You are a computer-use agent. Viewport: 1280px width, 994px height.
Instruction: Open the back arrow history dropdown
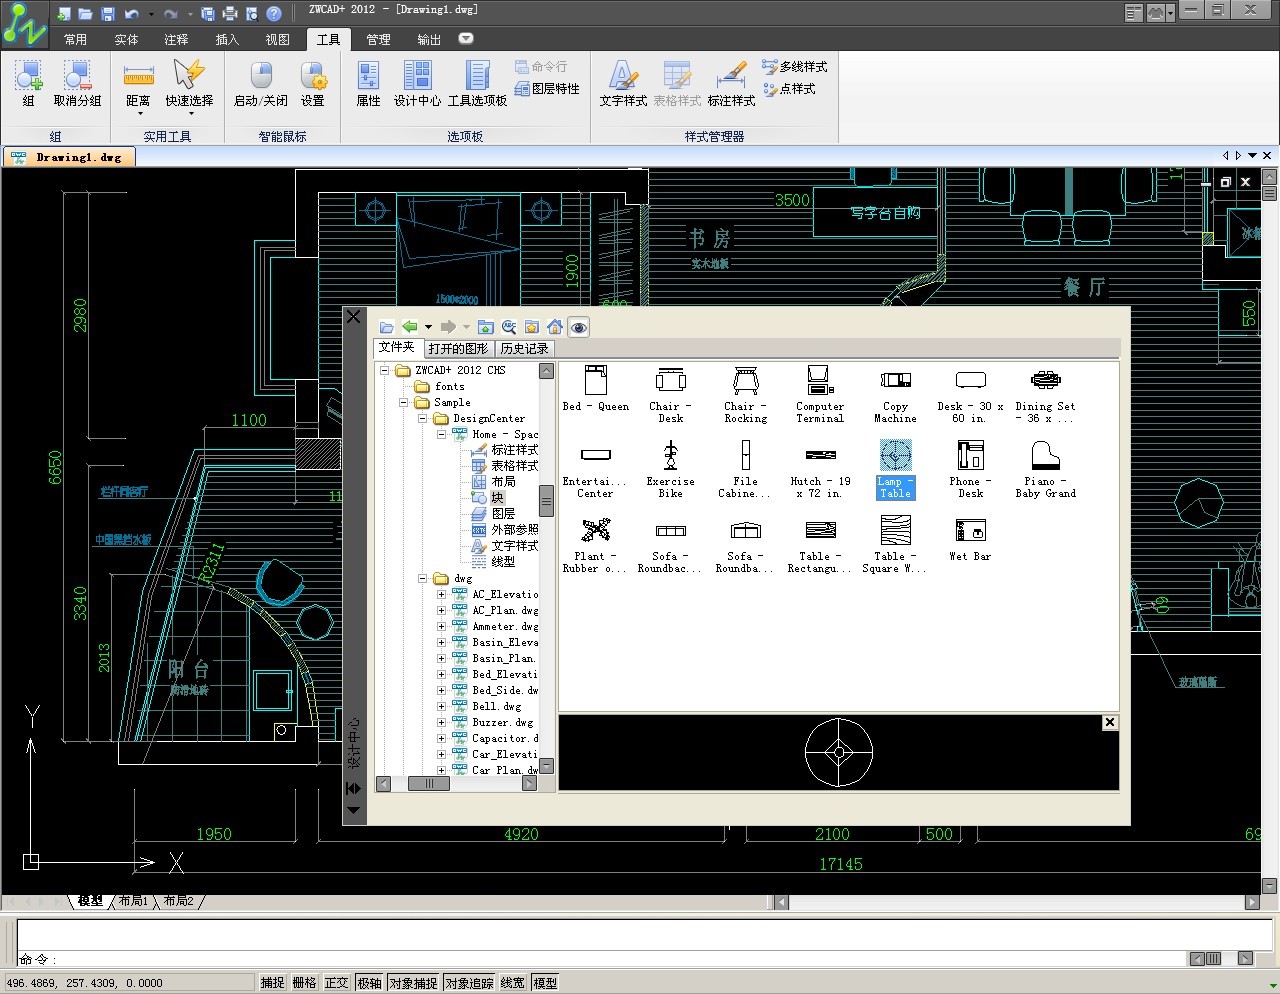point(428,327)
